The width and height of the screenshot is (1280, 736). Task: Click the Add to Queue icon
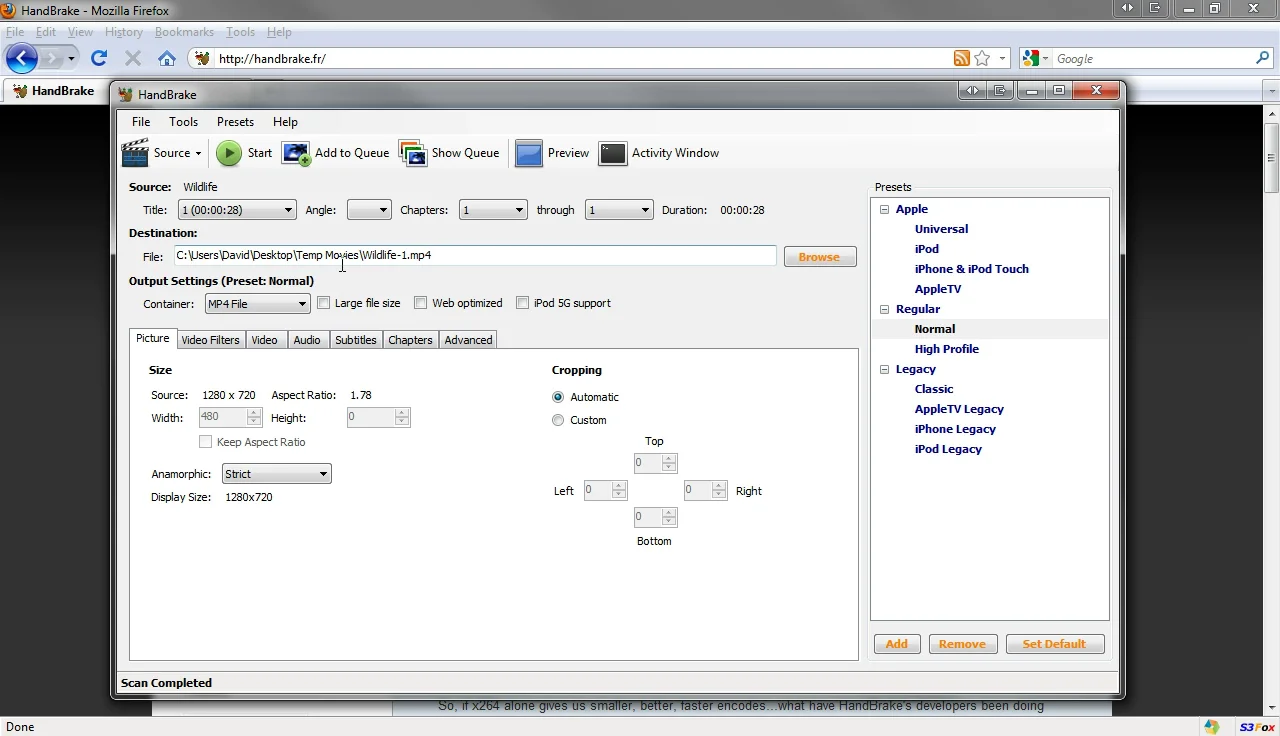point(297,153)
